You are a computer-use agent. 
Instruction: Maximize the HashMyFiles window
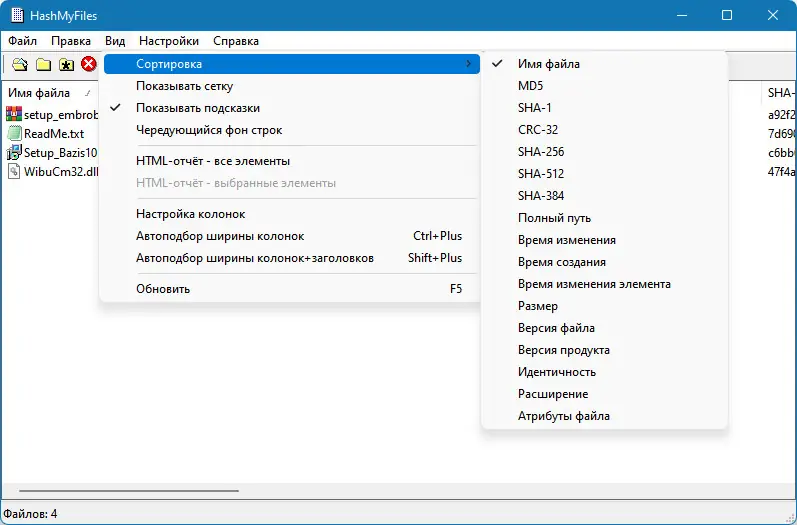pos(727,15)
